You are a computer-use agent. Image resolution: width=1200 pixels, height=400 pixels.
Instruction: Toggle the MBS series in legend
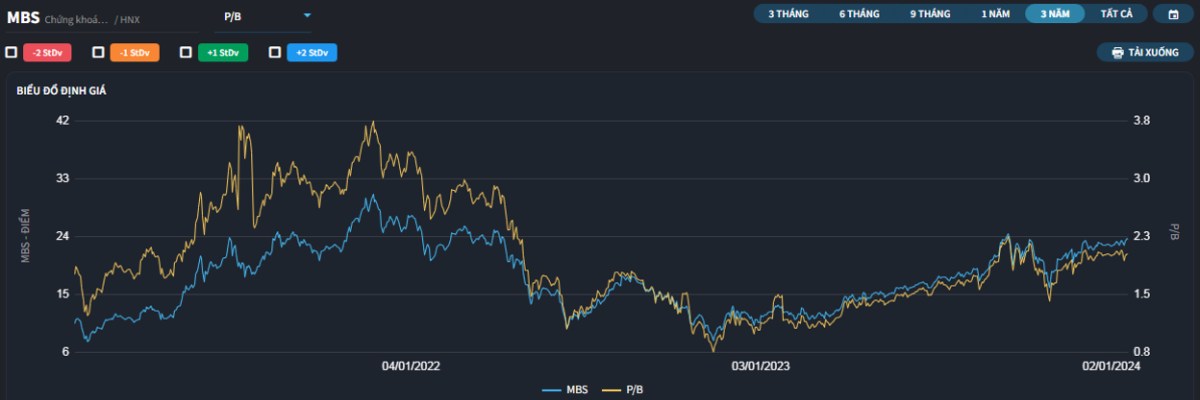point(565,389)
